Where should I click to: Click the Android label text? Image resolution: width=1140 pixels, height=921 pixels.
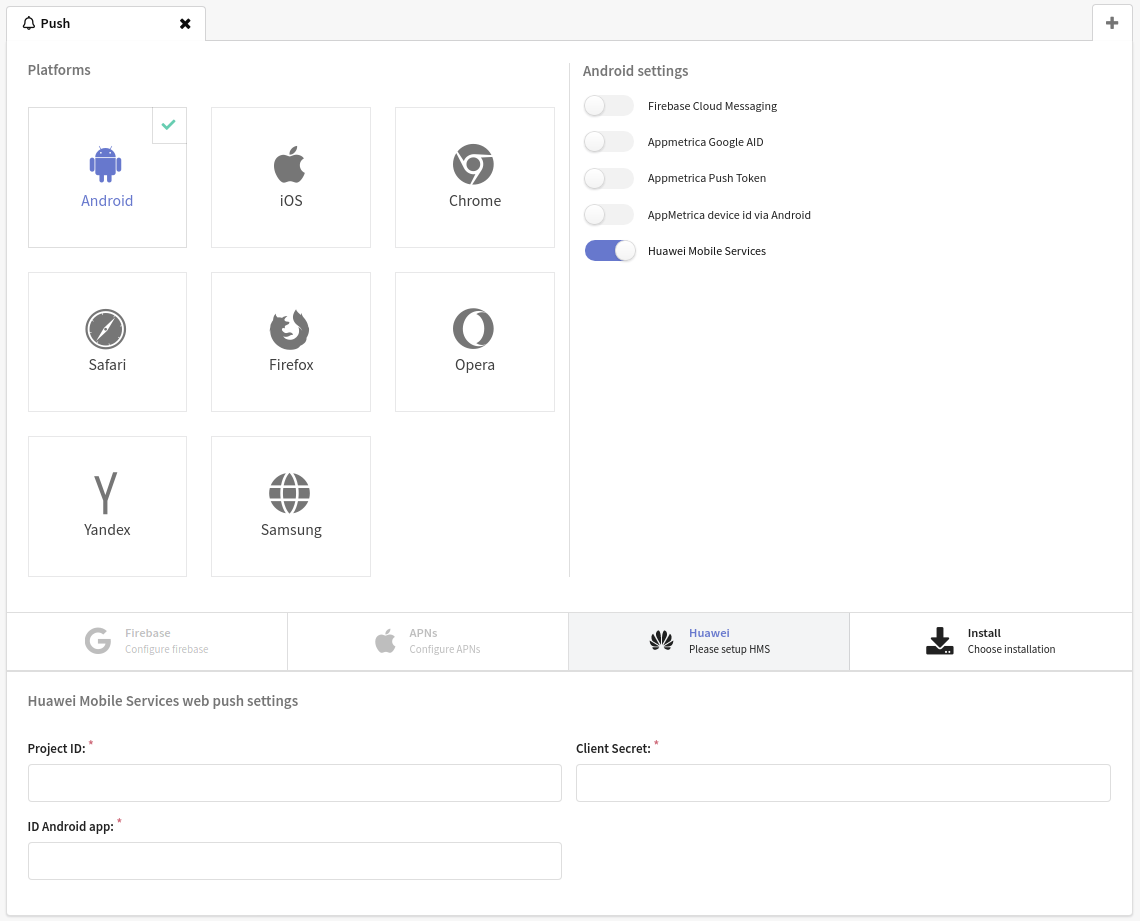107,201
